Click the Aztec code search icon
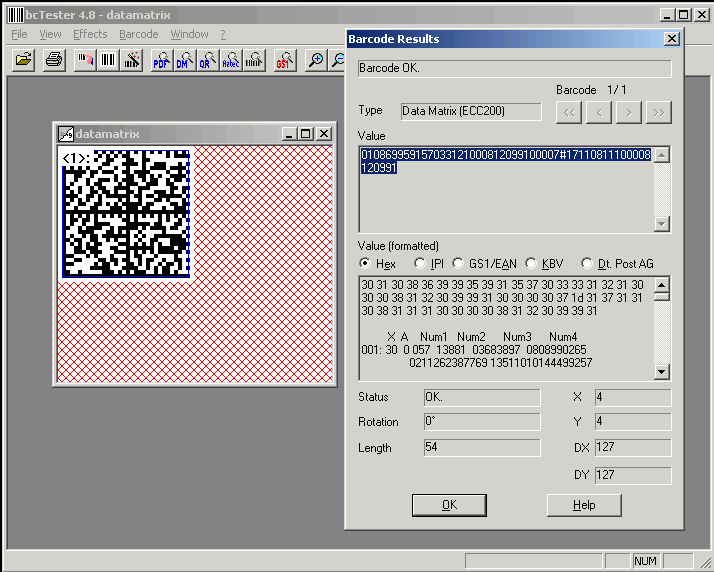 pyautogui.click(x=231, y=60)
